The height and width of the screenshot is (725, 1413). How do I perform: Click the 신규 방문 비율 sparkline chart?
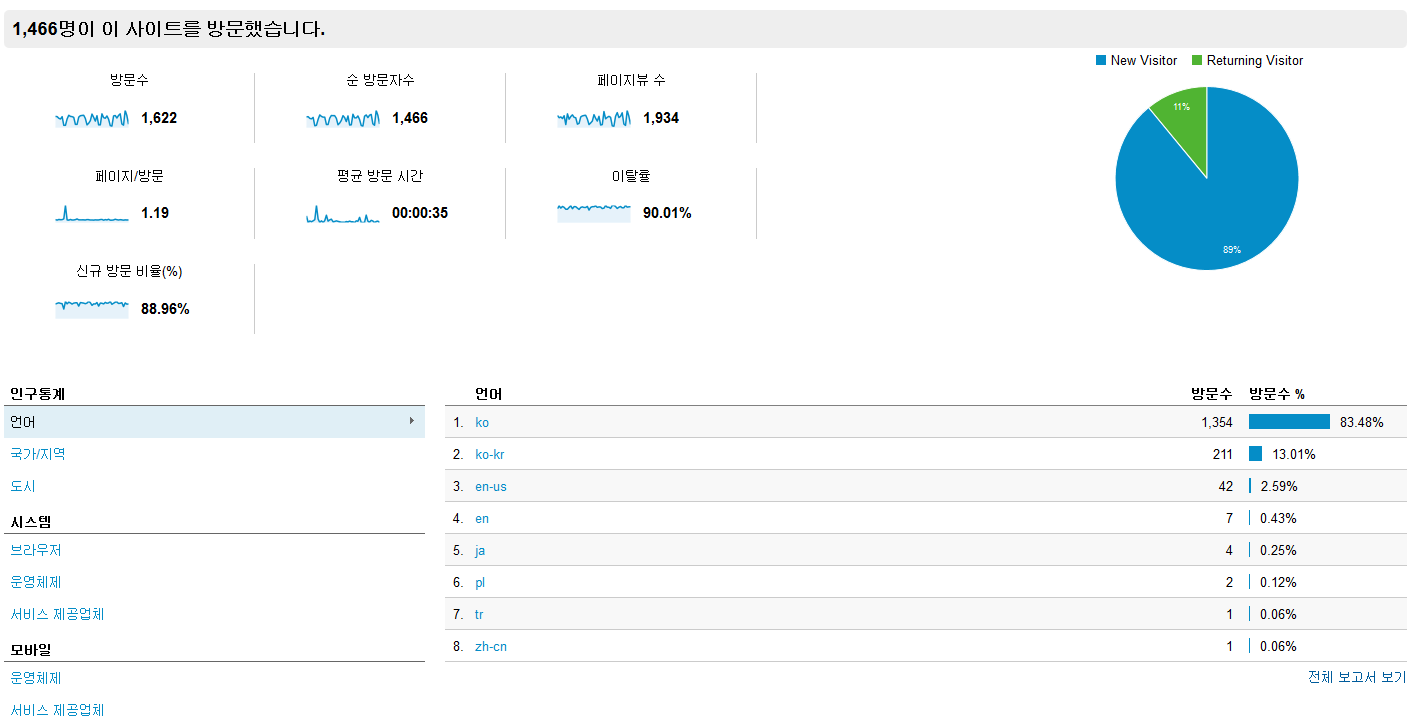(x=92, y=308)
